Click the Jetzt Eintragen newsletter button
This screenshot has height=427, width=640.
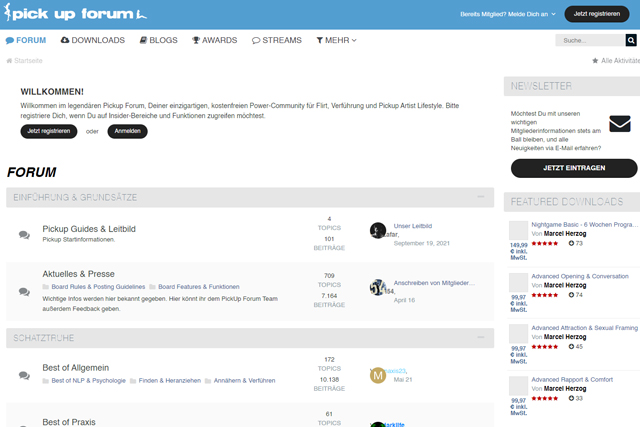pos(574,168)
